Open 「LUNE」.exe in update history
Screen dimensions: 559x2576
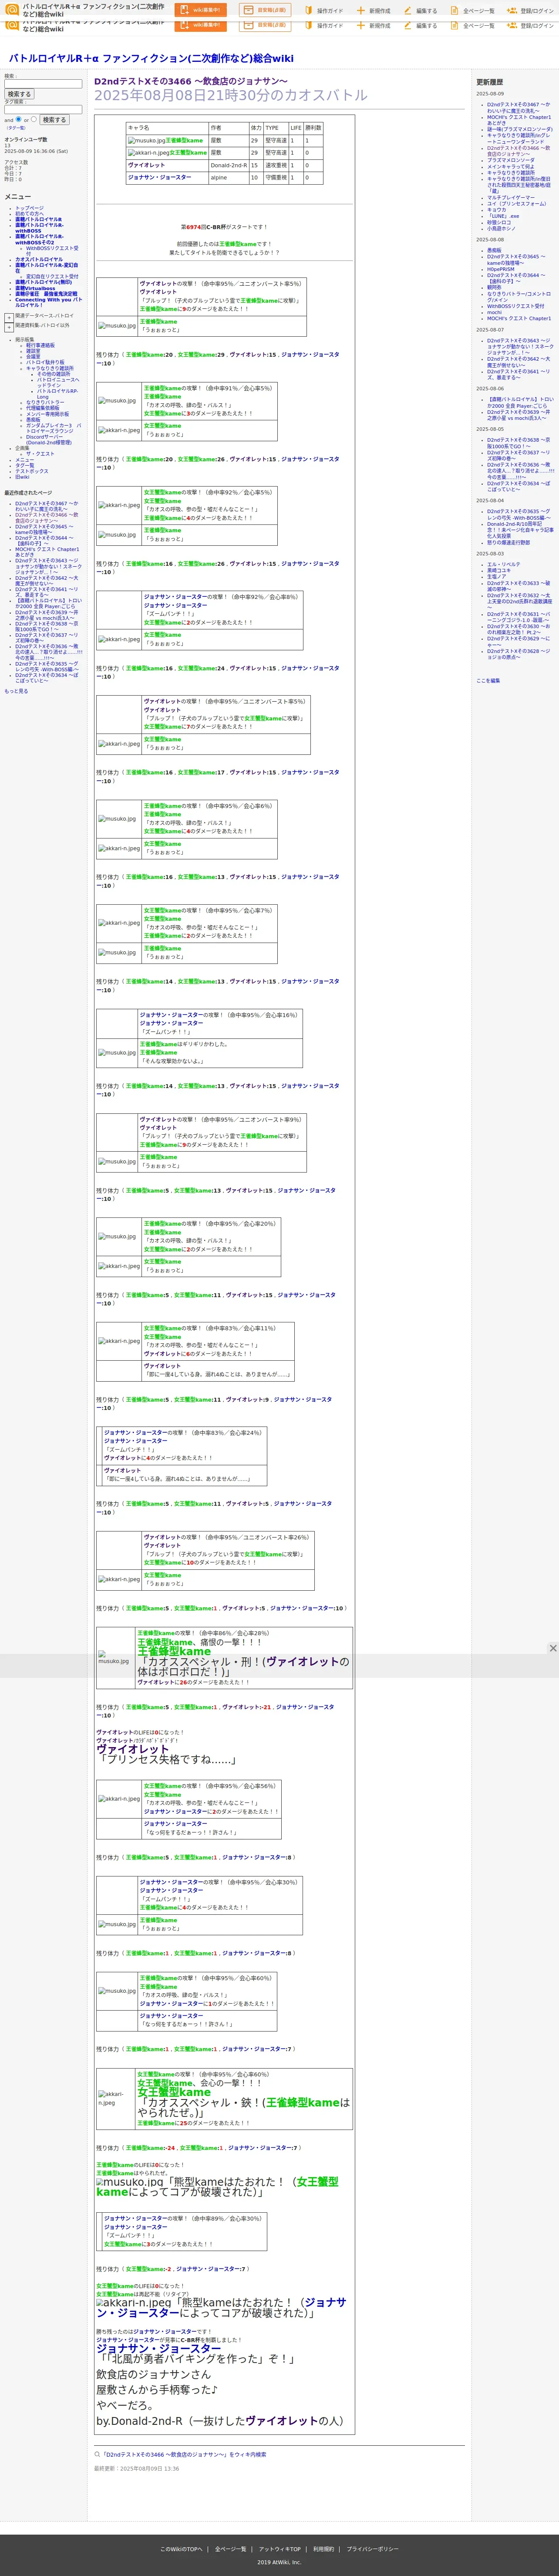point(503,216)
